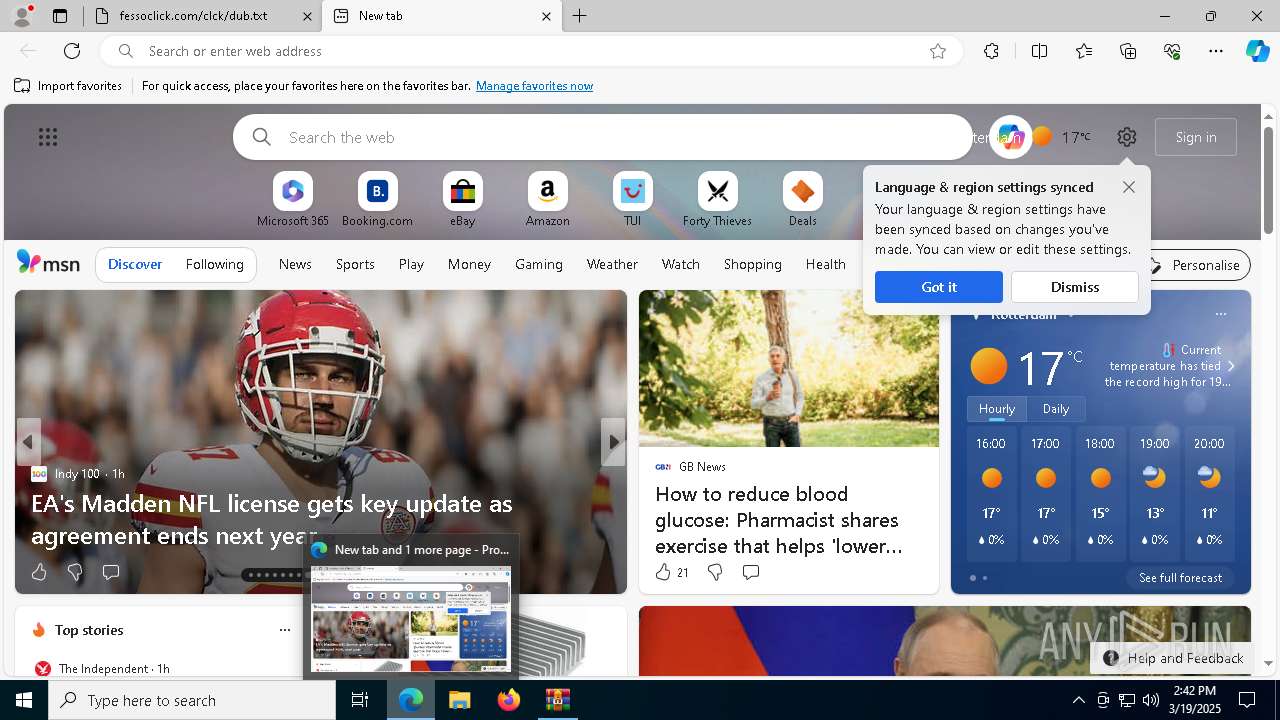Click the vertical page scrollbar
The height and width of the screenshot is (720, 1280).
point(1268,181)
